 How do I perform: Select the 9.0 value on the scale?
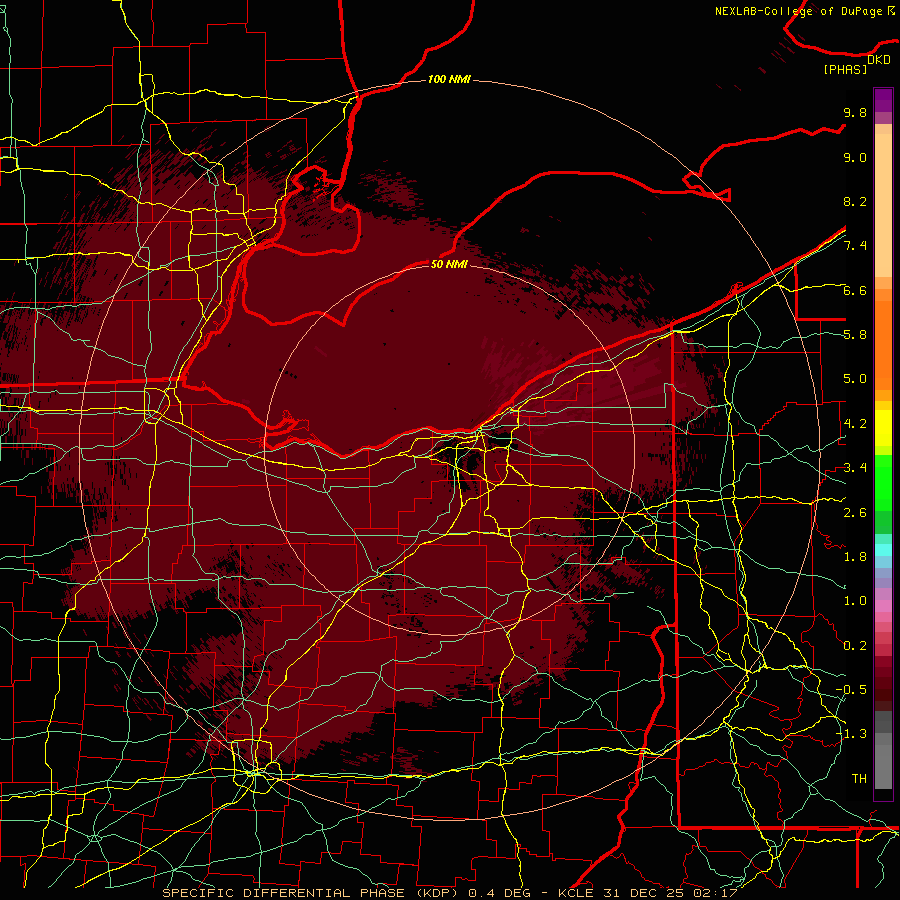(855, 157)
